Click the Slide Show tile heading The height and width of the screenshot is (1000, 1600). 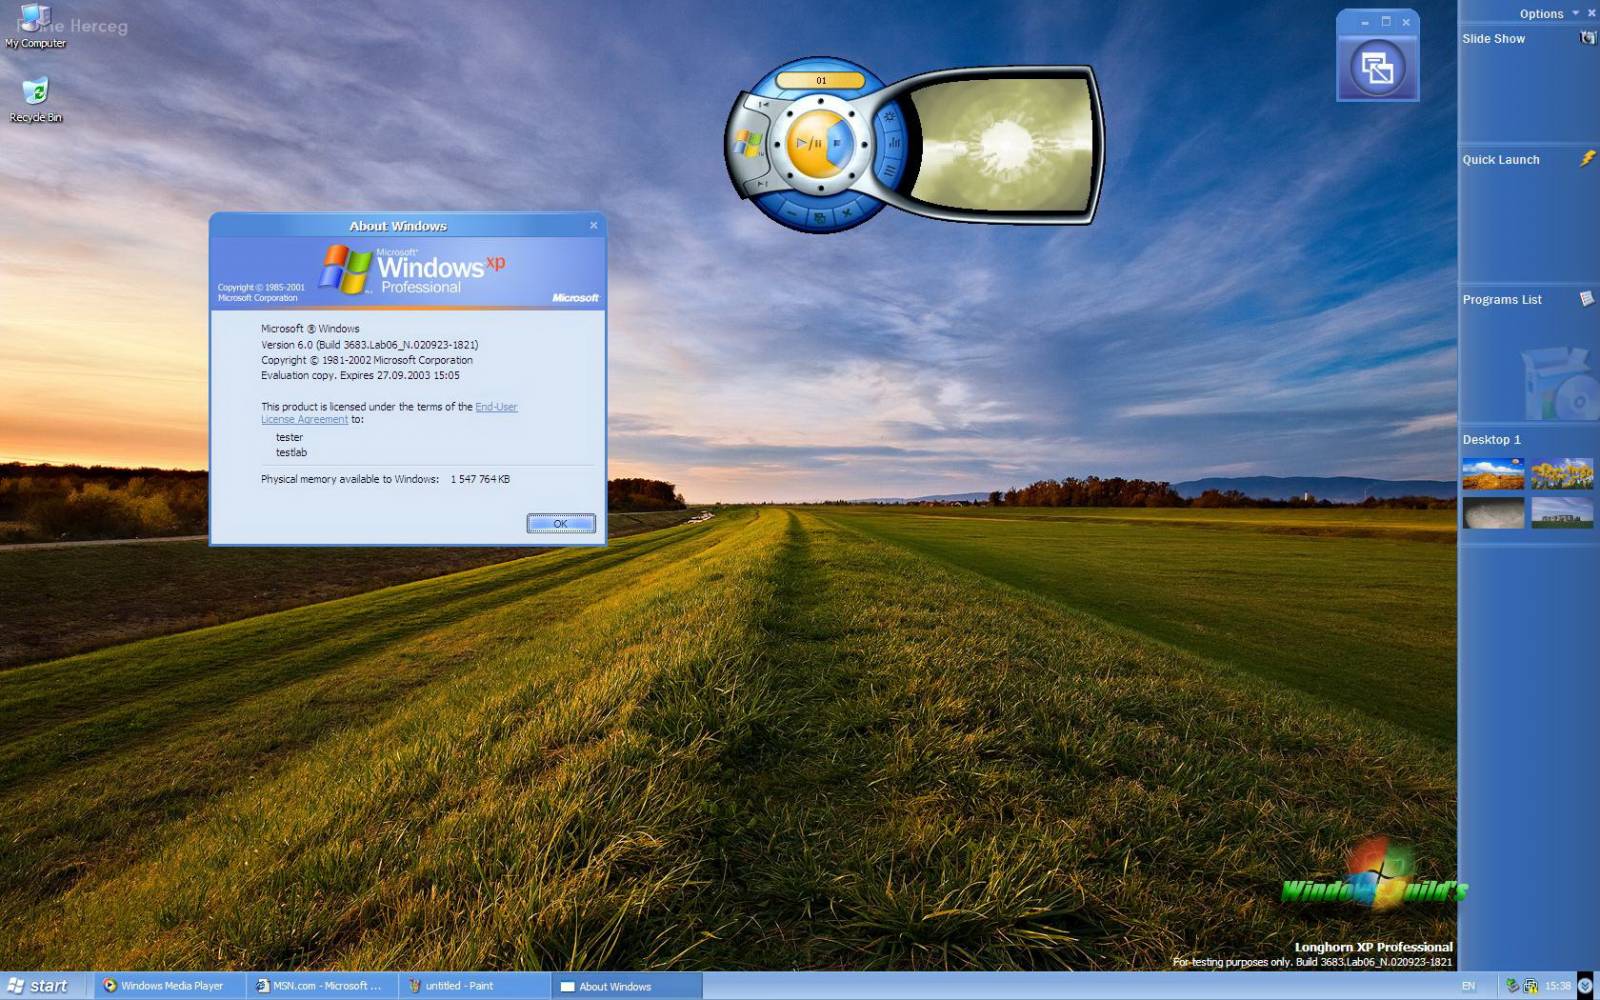1493,38
